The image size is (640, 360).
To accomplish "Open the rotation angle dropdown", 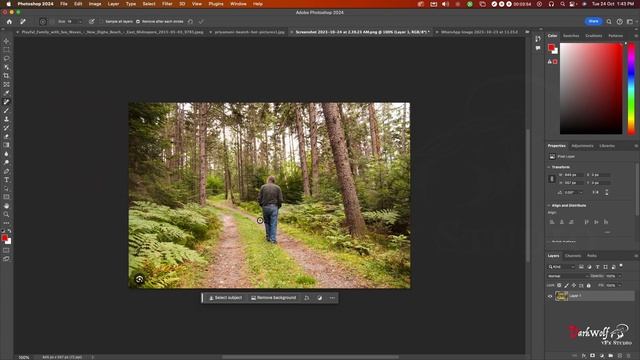I will [581, 192].
